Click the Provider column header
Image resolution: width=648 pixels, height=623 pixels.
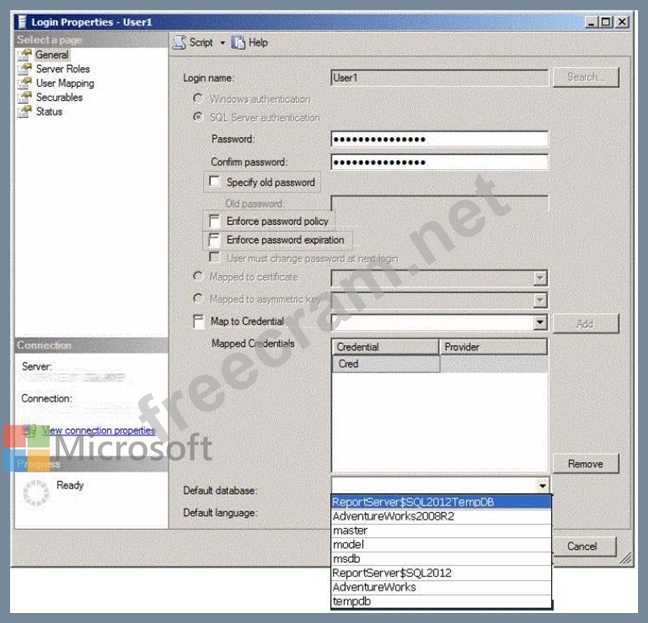(x=493, y=347)
